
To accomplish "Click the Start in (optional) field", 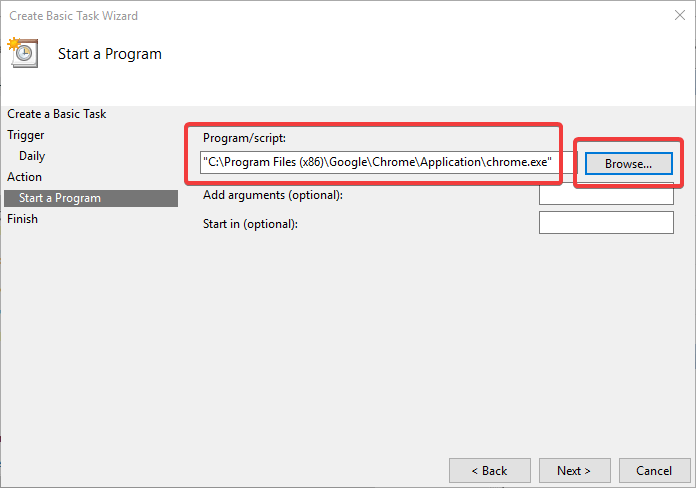I will pos(606,222).
